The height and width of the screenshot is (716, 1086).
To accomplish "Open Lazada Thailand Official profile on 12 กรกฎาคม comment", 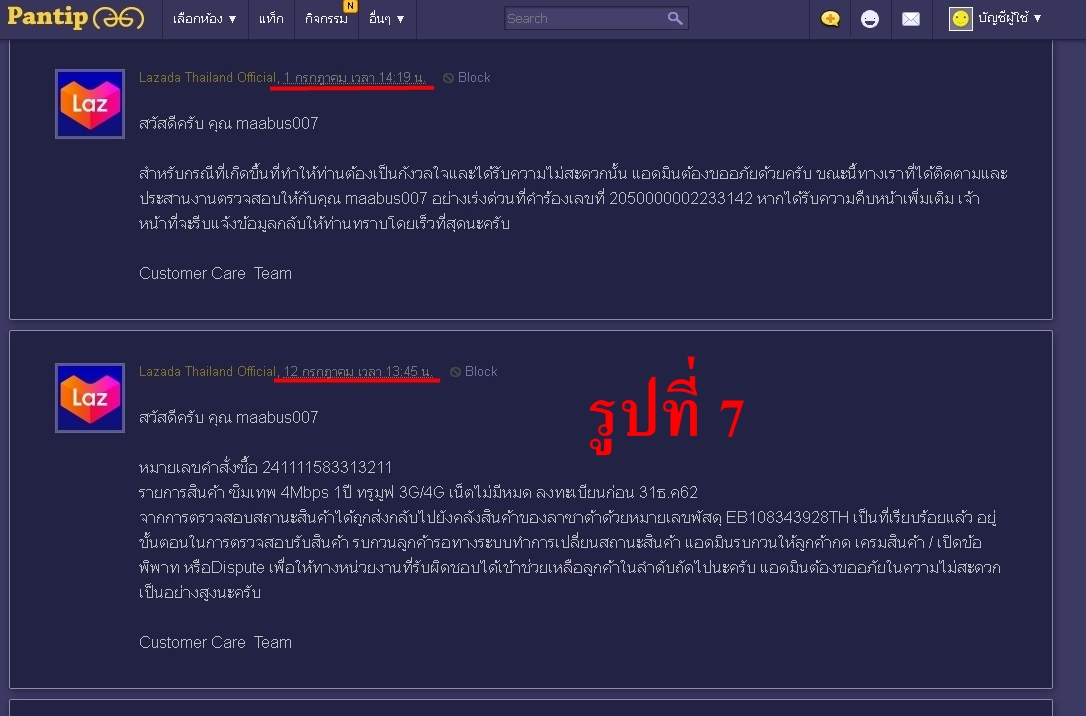I will pos(207,372).
